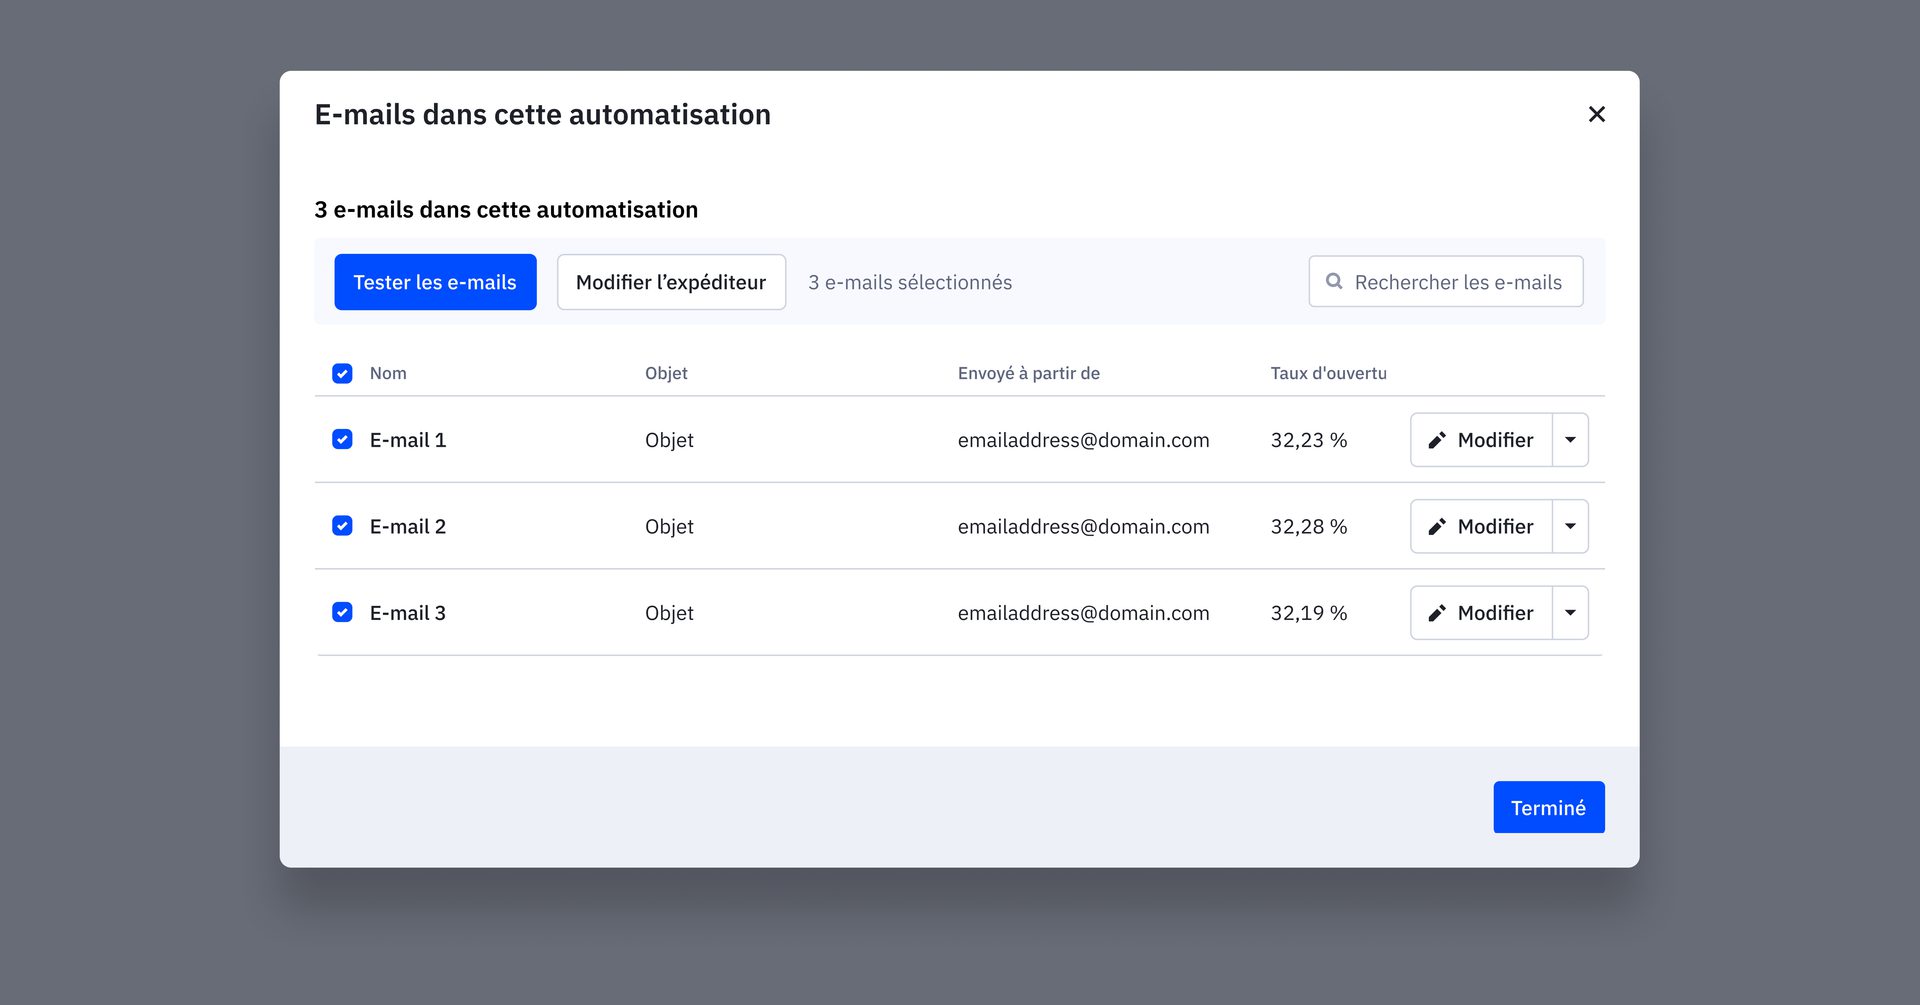Viewport: 1920px width, 1005px height.
Task: Open the E-mail 2 actions dropdown arrow
Action: 1570,527
